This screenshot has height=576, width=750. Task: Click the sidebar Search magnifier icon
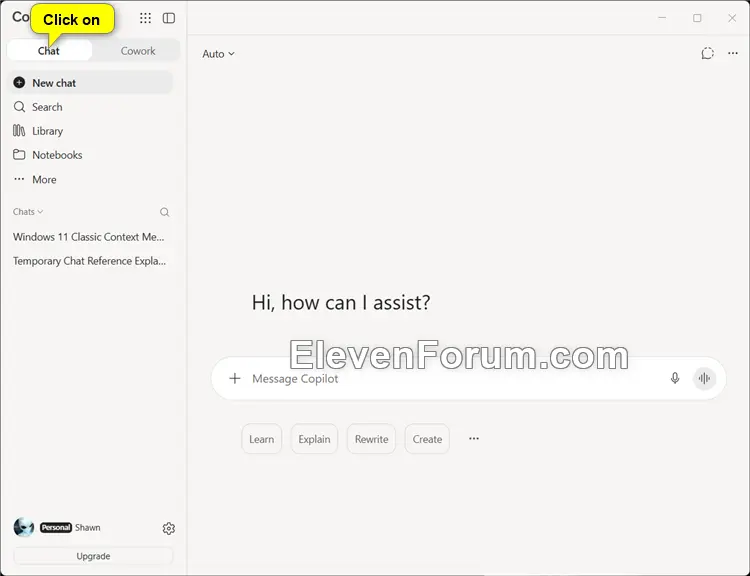(19, 107)
